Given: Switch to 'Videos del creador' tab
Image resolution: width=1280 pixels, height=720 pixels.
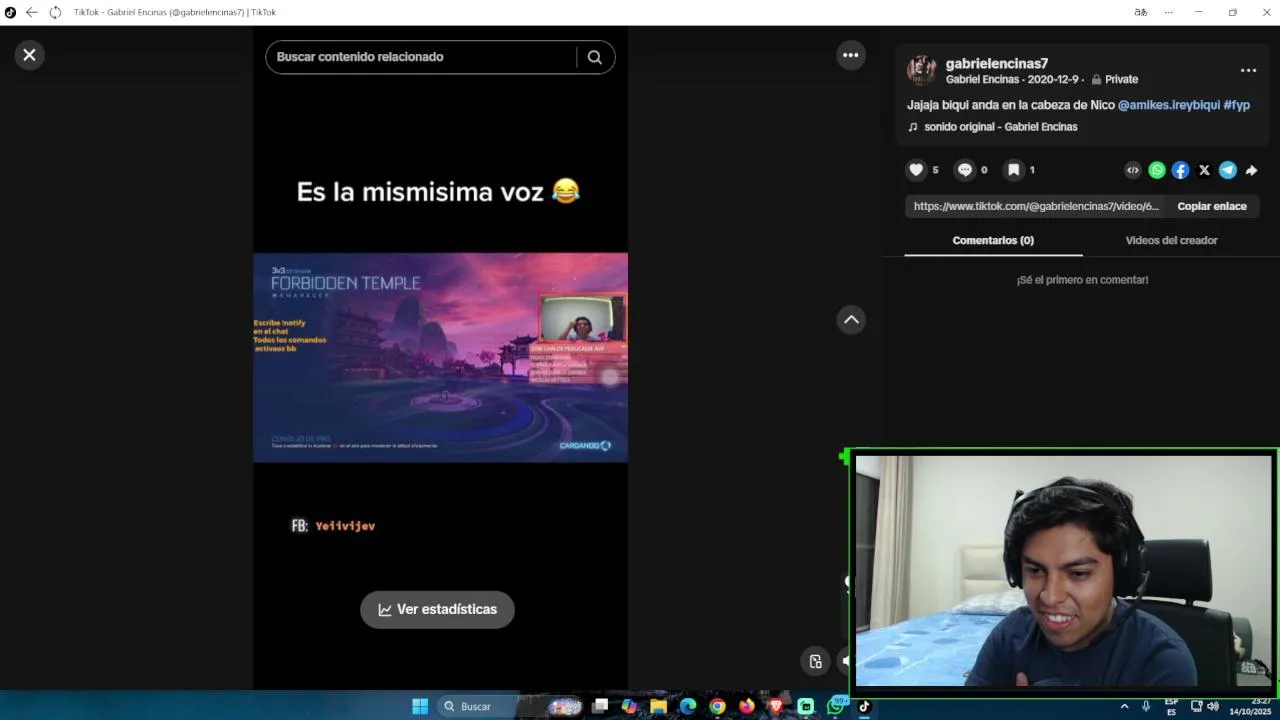Looking at the screenshot, I should (1171, 240).
